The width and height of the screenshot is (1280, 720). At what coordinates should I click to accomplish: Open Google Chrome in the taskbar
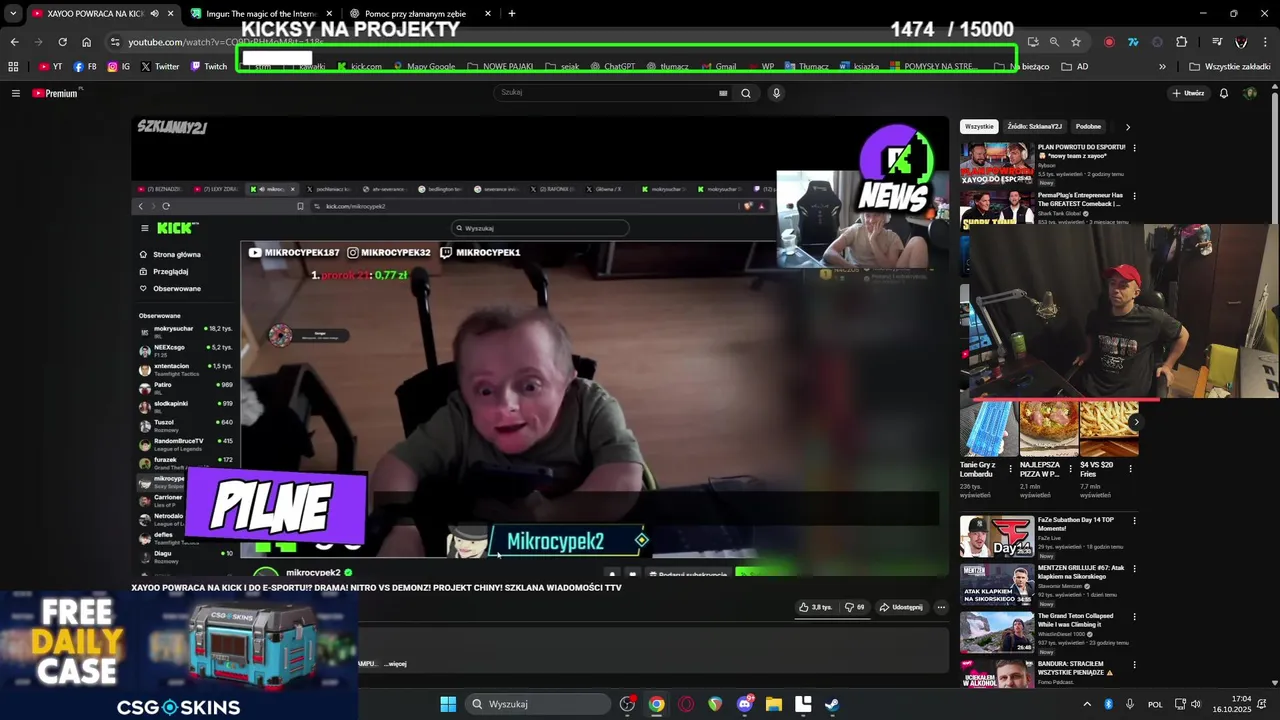tap(656, 704)
